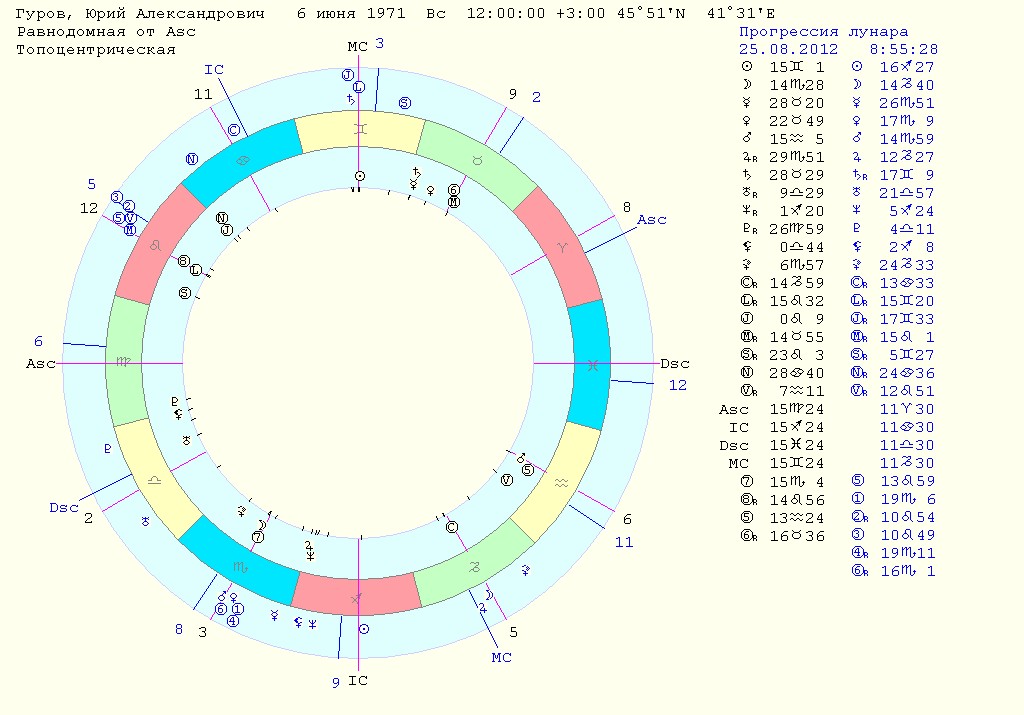
Task: Click the Cancer sign glyph on the zodiac ring
Action: point(242,160)
